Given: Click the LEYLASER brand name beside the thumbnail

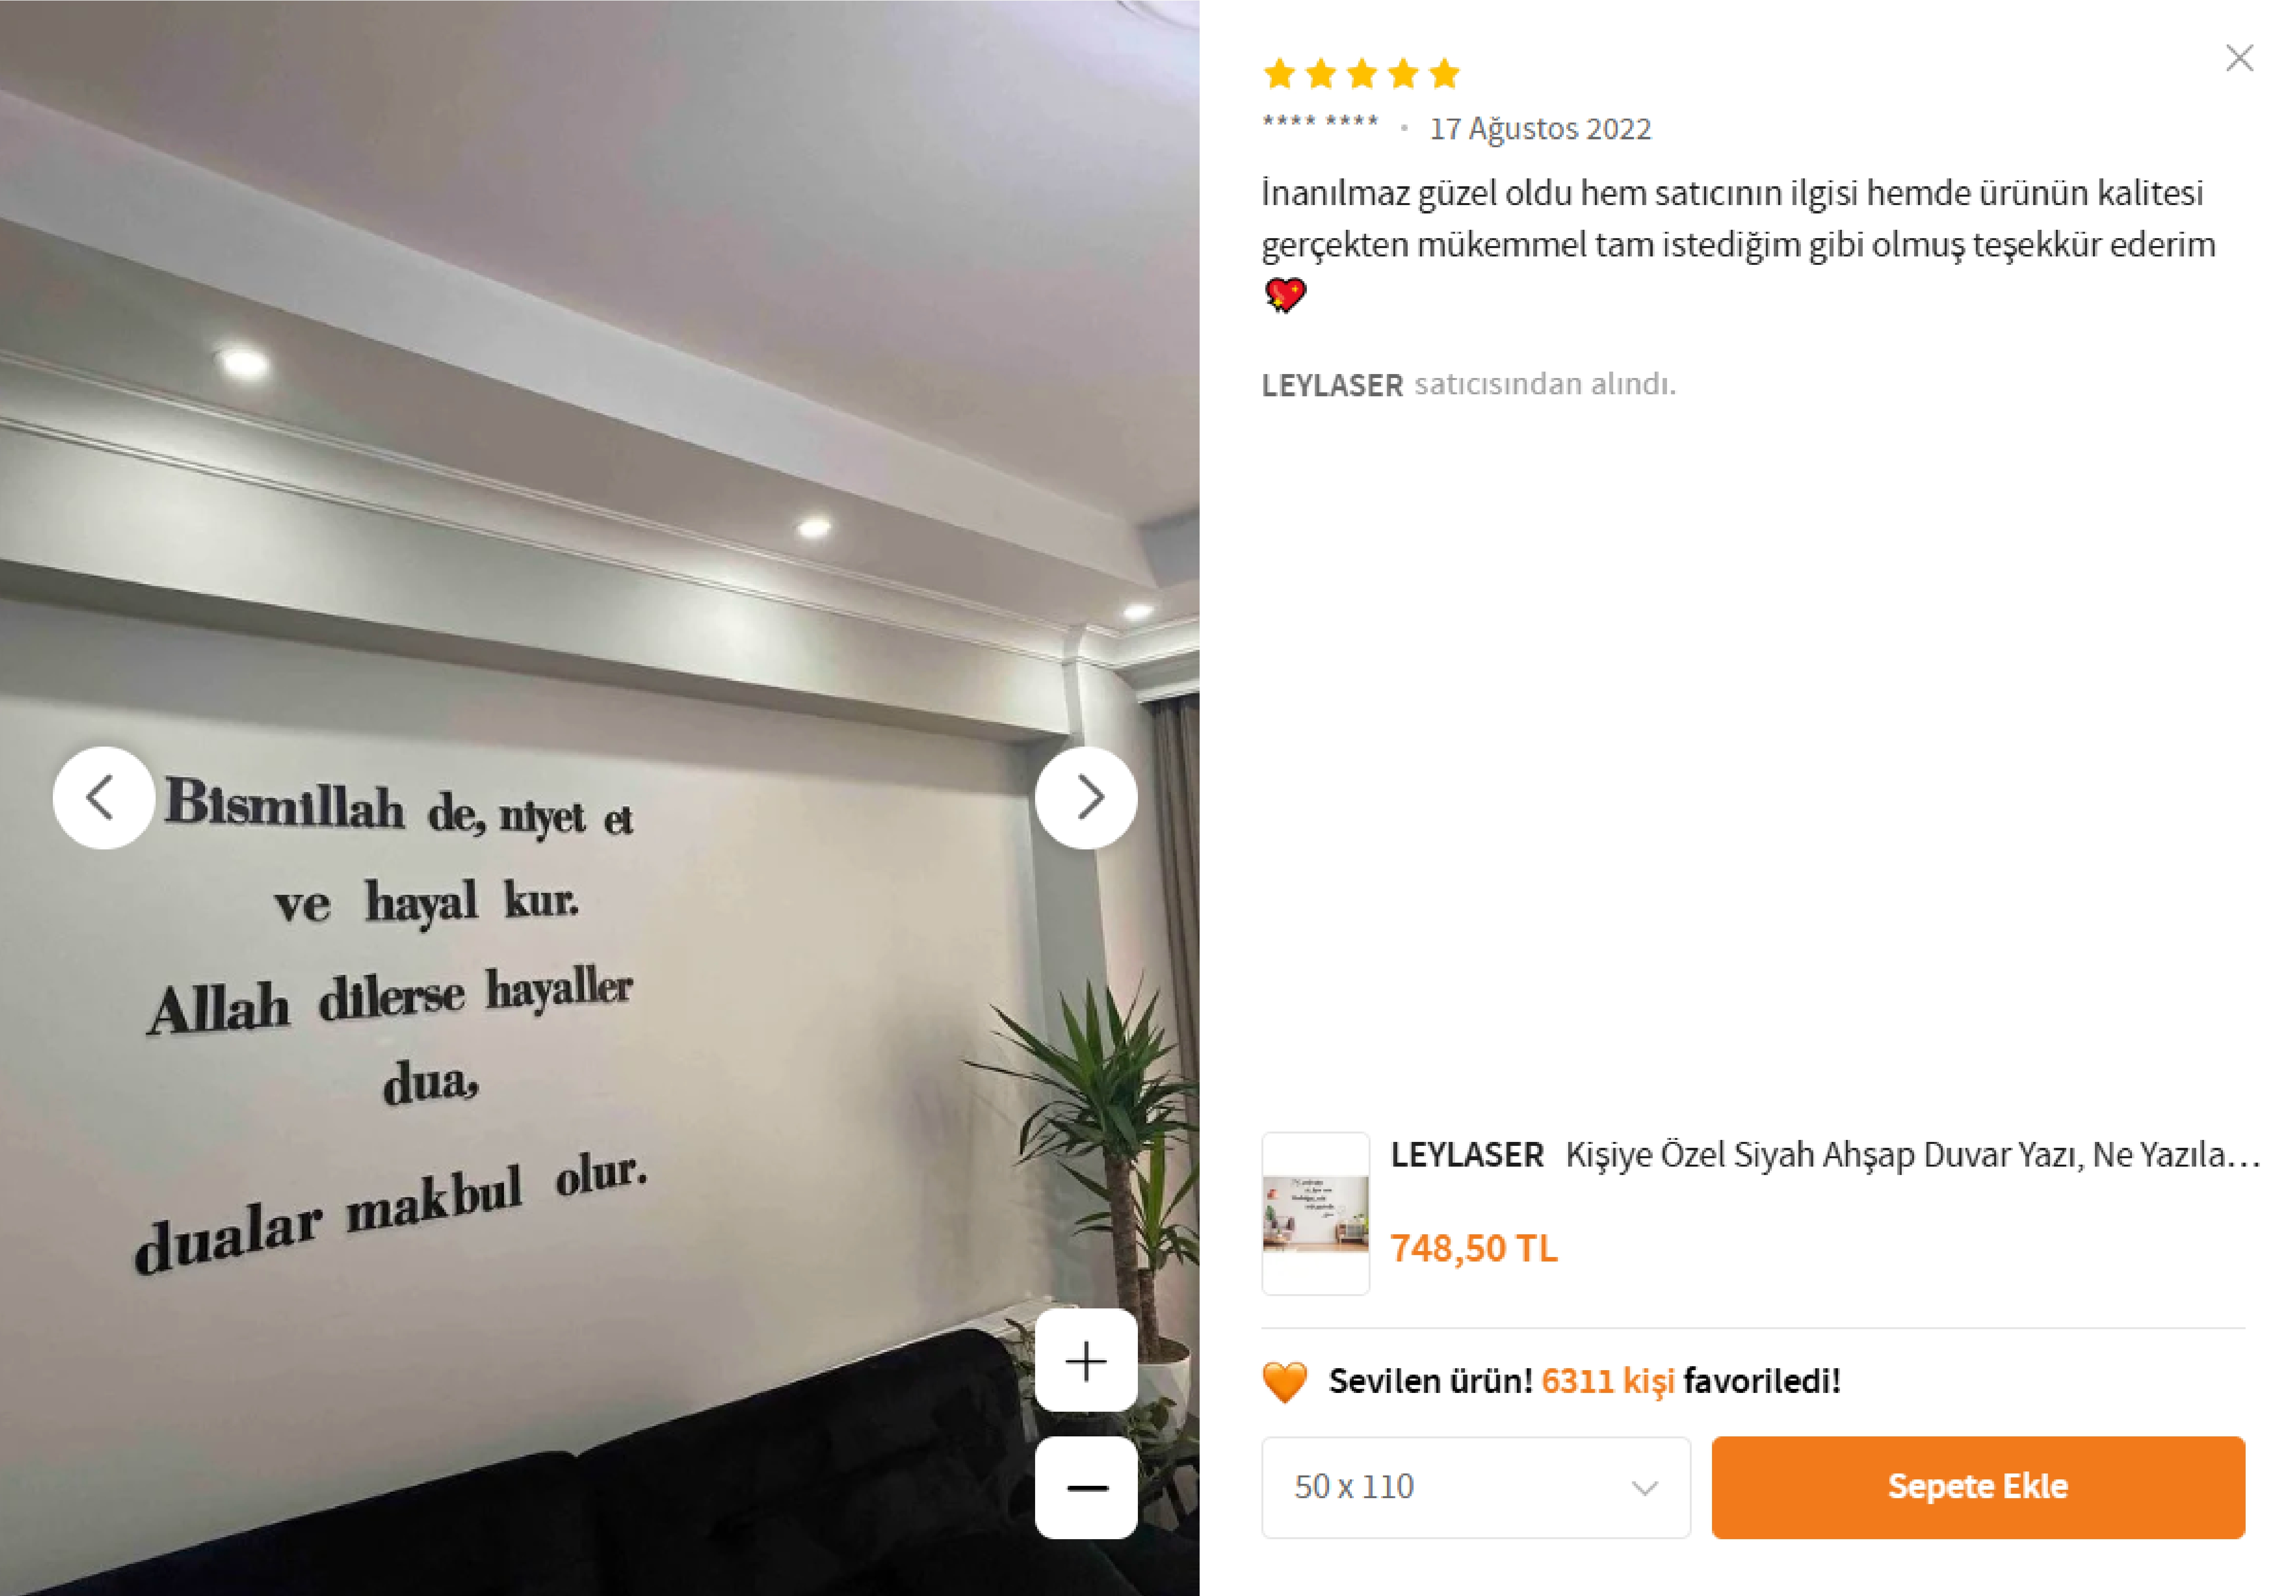Looking at the screenshot, I should tap(1467, 1155).
